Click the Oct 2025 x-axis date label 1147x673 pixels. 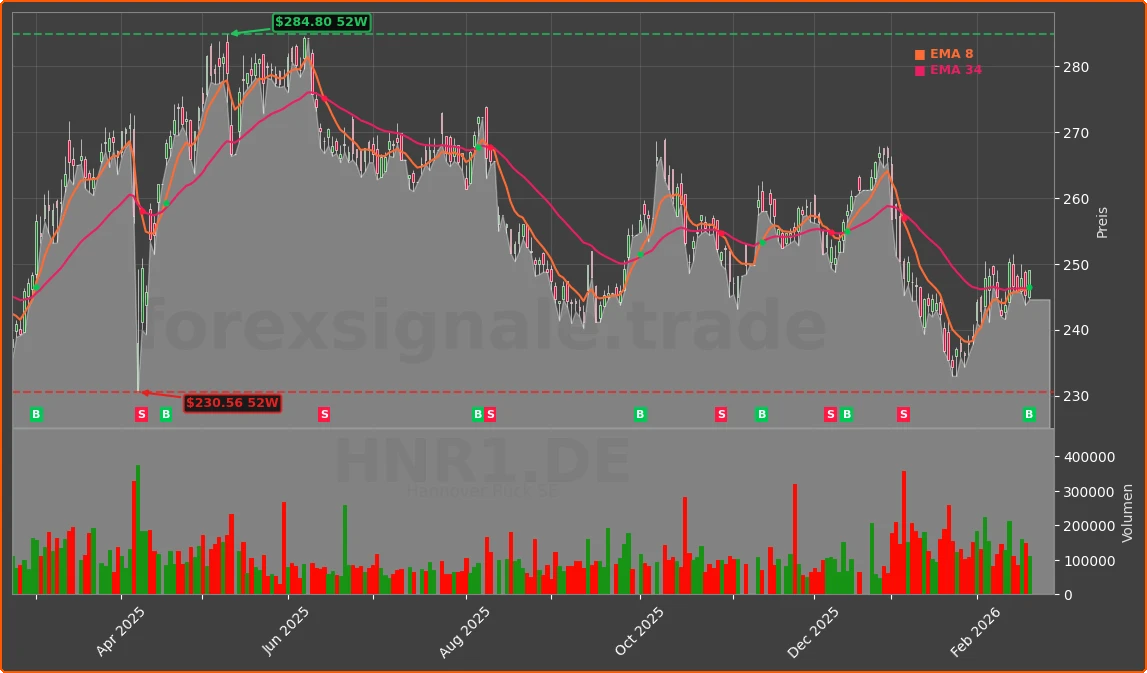[639, 633]
